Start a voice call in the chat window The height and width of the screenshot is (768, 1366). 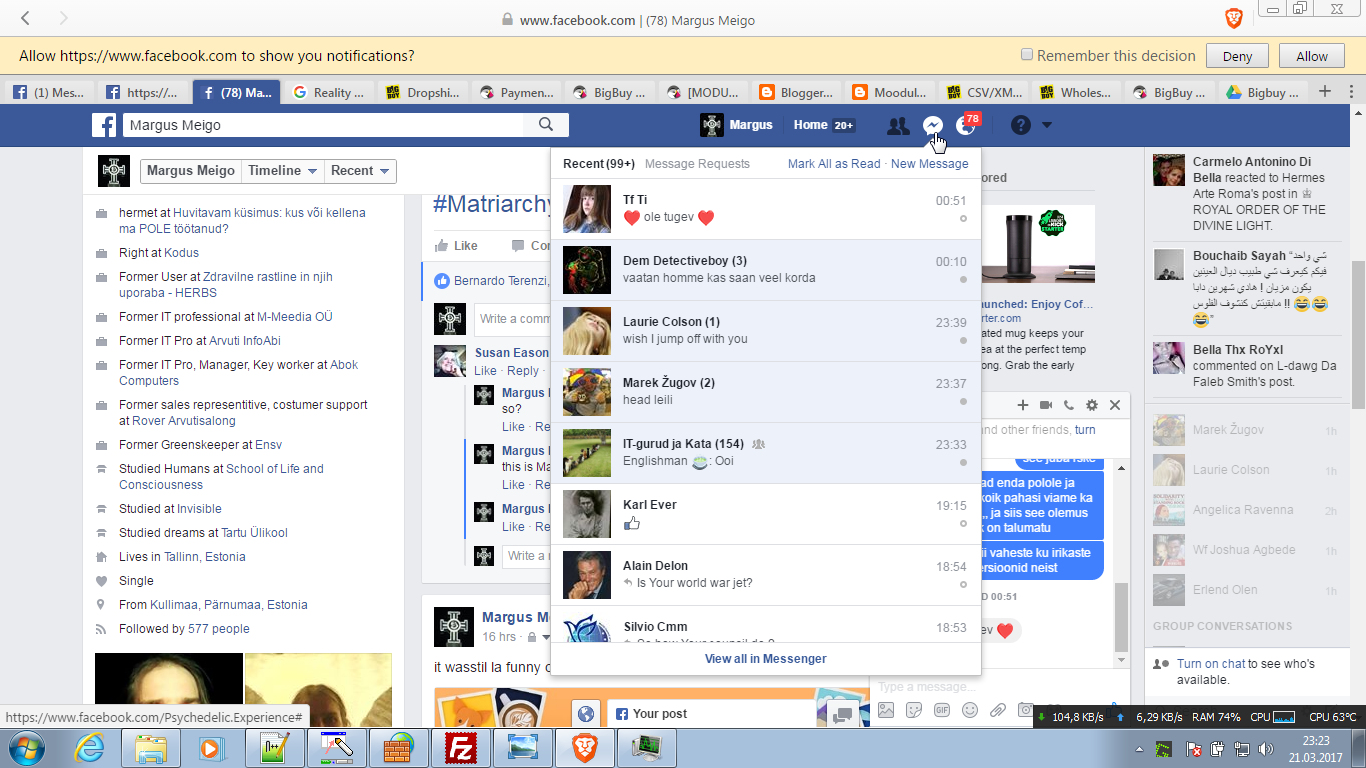1069,405
